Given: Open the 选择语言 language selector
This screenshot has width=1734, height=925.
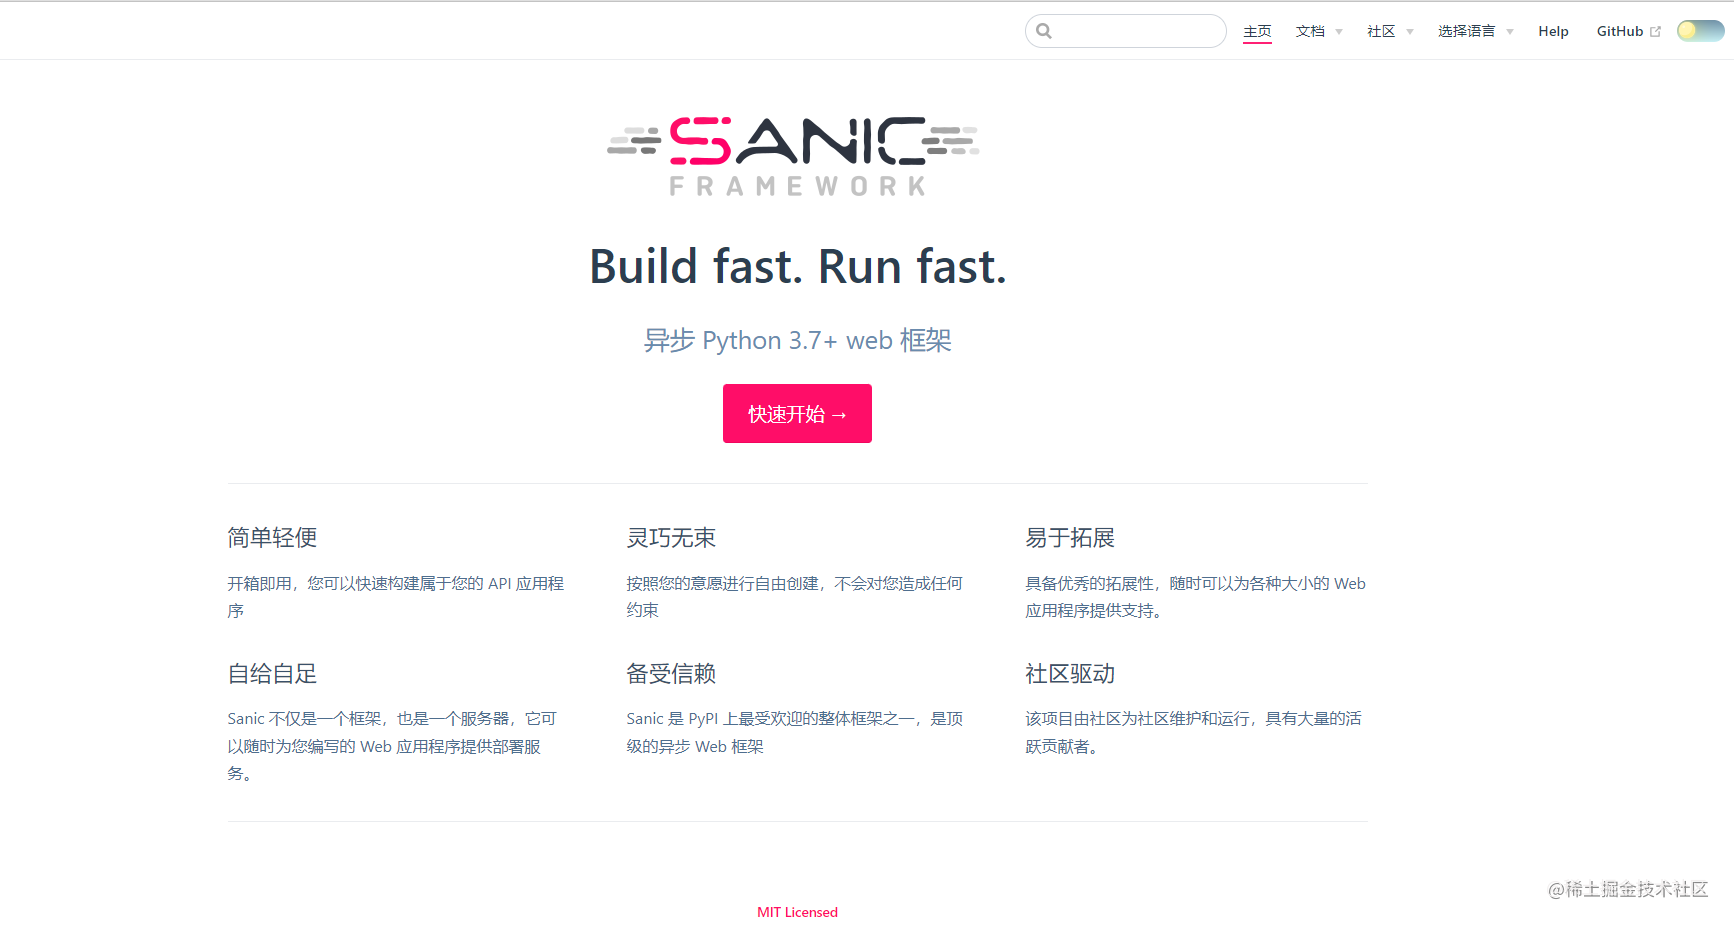Looking at the screenshot, I should (1467, 31).
